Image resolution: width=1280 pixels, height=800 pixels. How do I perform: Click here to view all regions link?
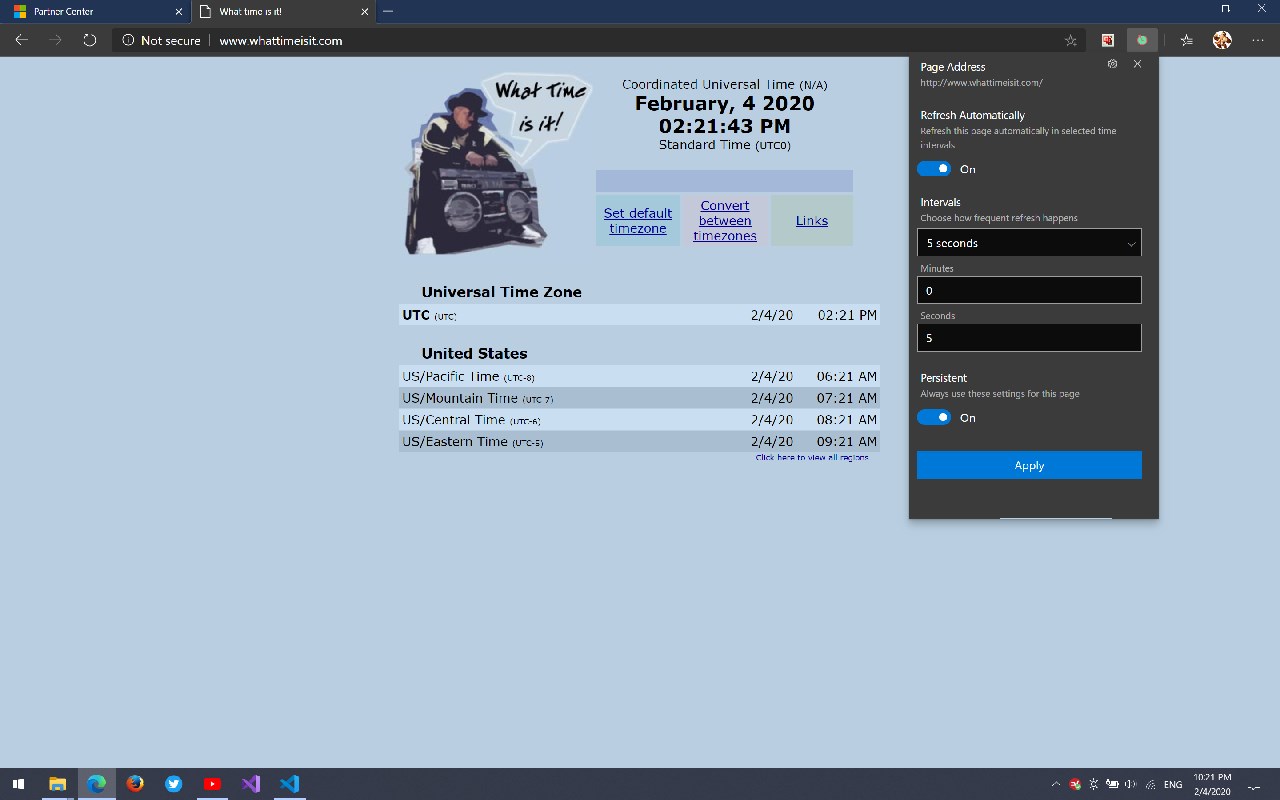(x=812, y=457)
